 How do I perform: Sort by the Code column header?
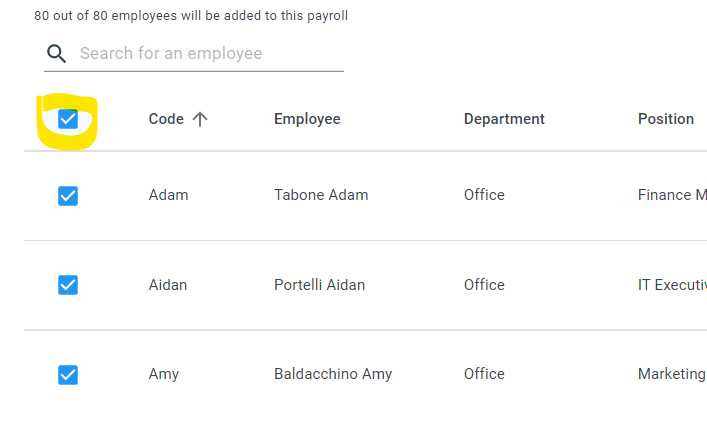(166, 119)
